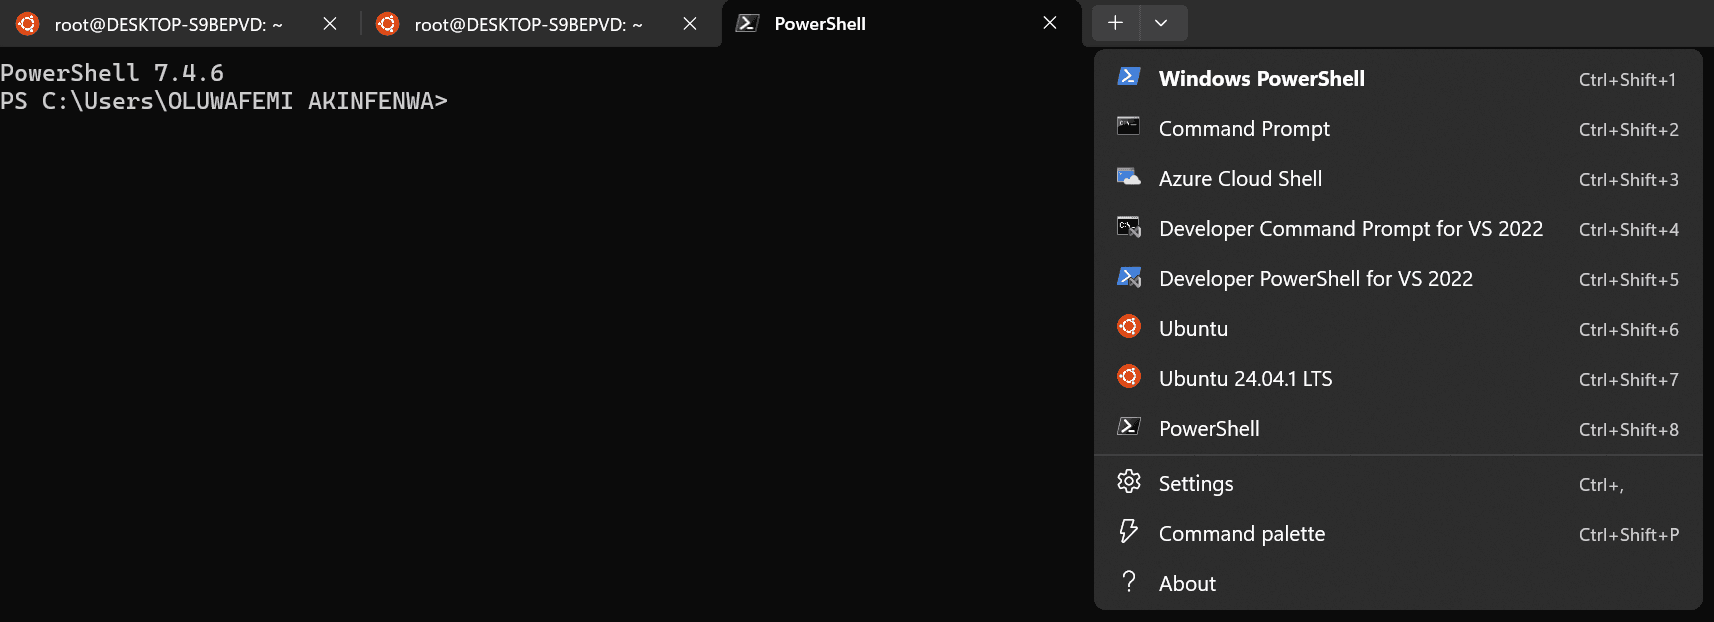The width and height of the screenshot is (1714, 622).
Task: Open Command palette from the menu
Action: (x=1241, y=534)
